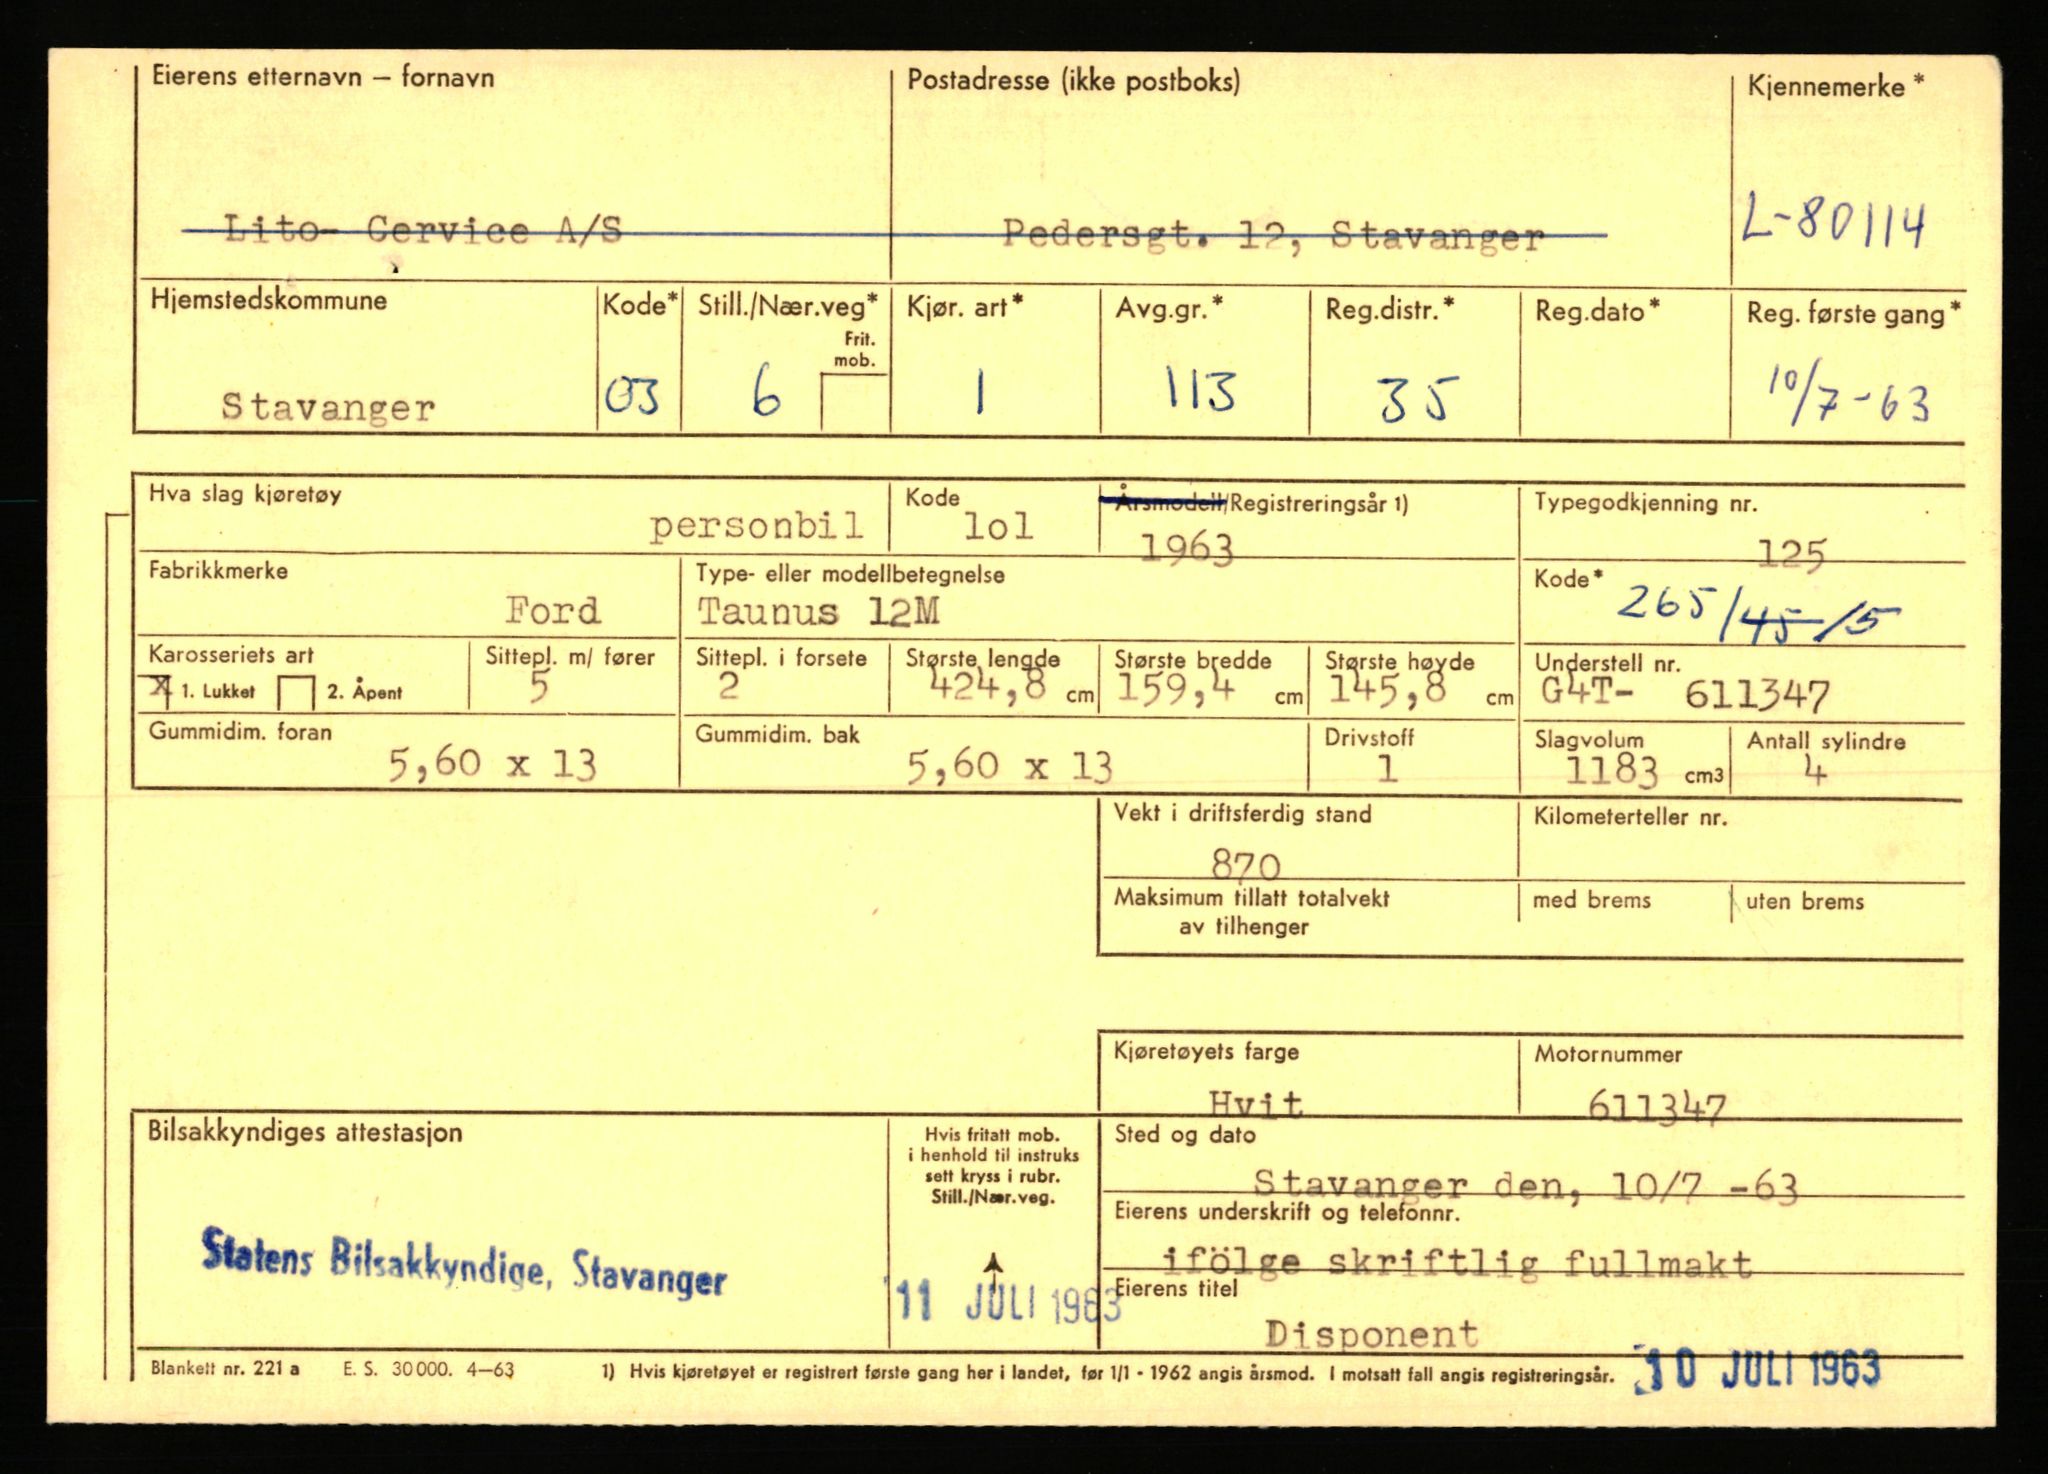Click the largest height value 145,8

pos(1387,689)
